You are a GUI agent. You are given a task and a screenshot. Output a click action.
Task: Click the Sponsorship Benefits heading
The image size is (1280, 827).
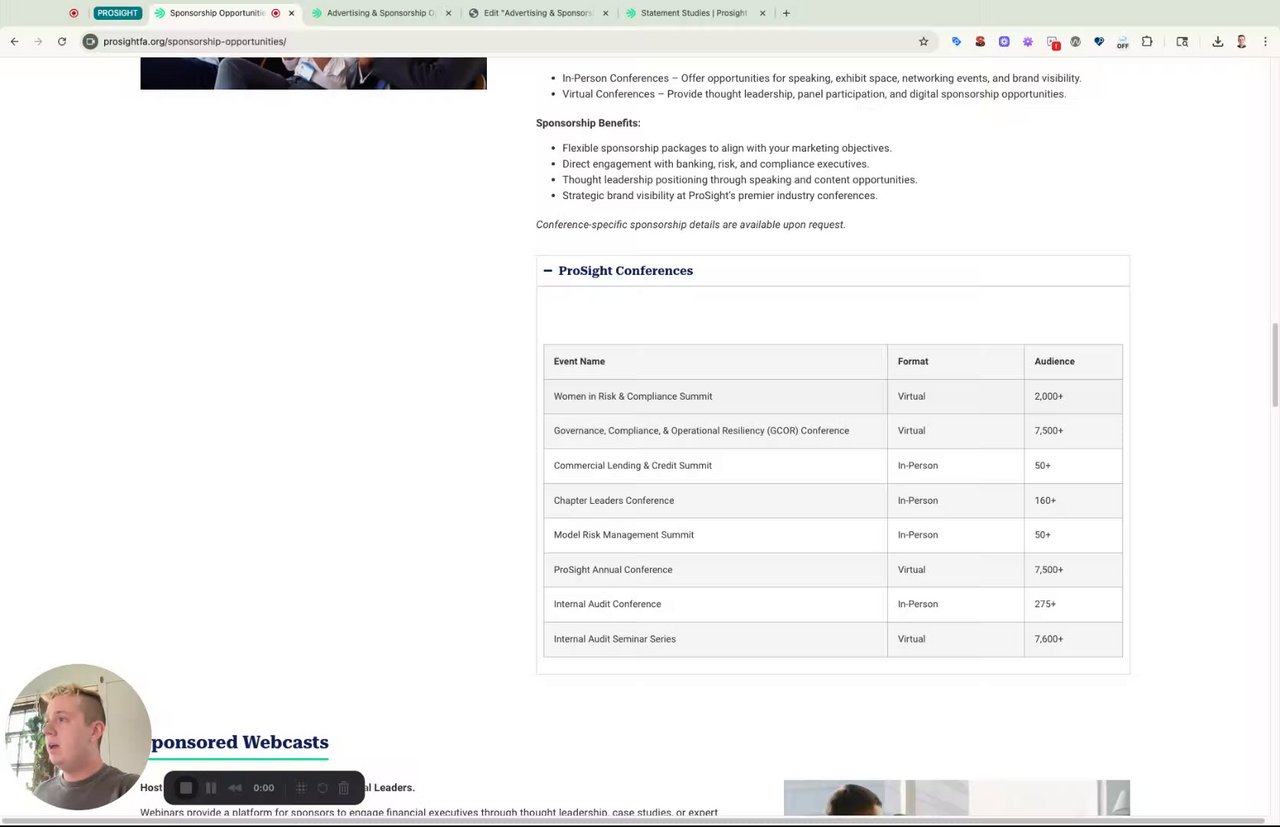coord(588,123)
